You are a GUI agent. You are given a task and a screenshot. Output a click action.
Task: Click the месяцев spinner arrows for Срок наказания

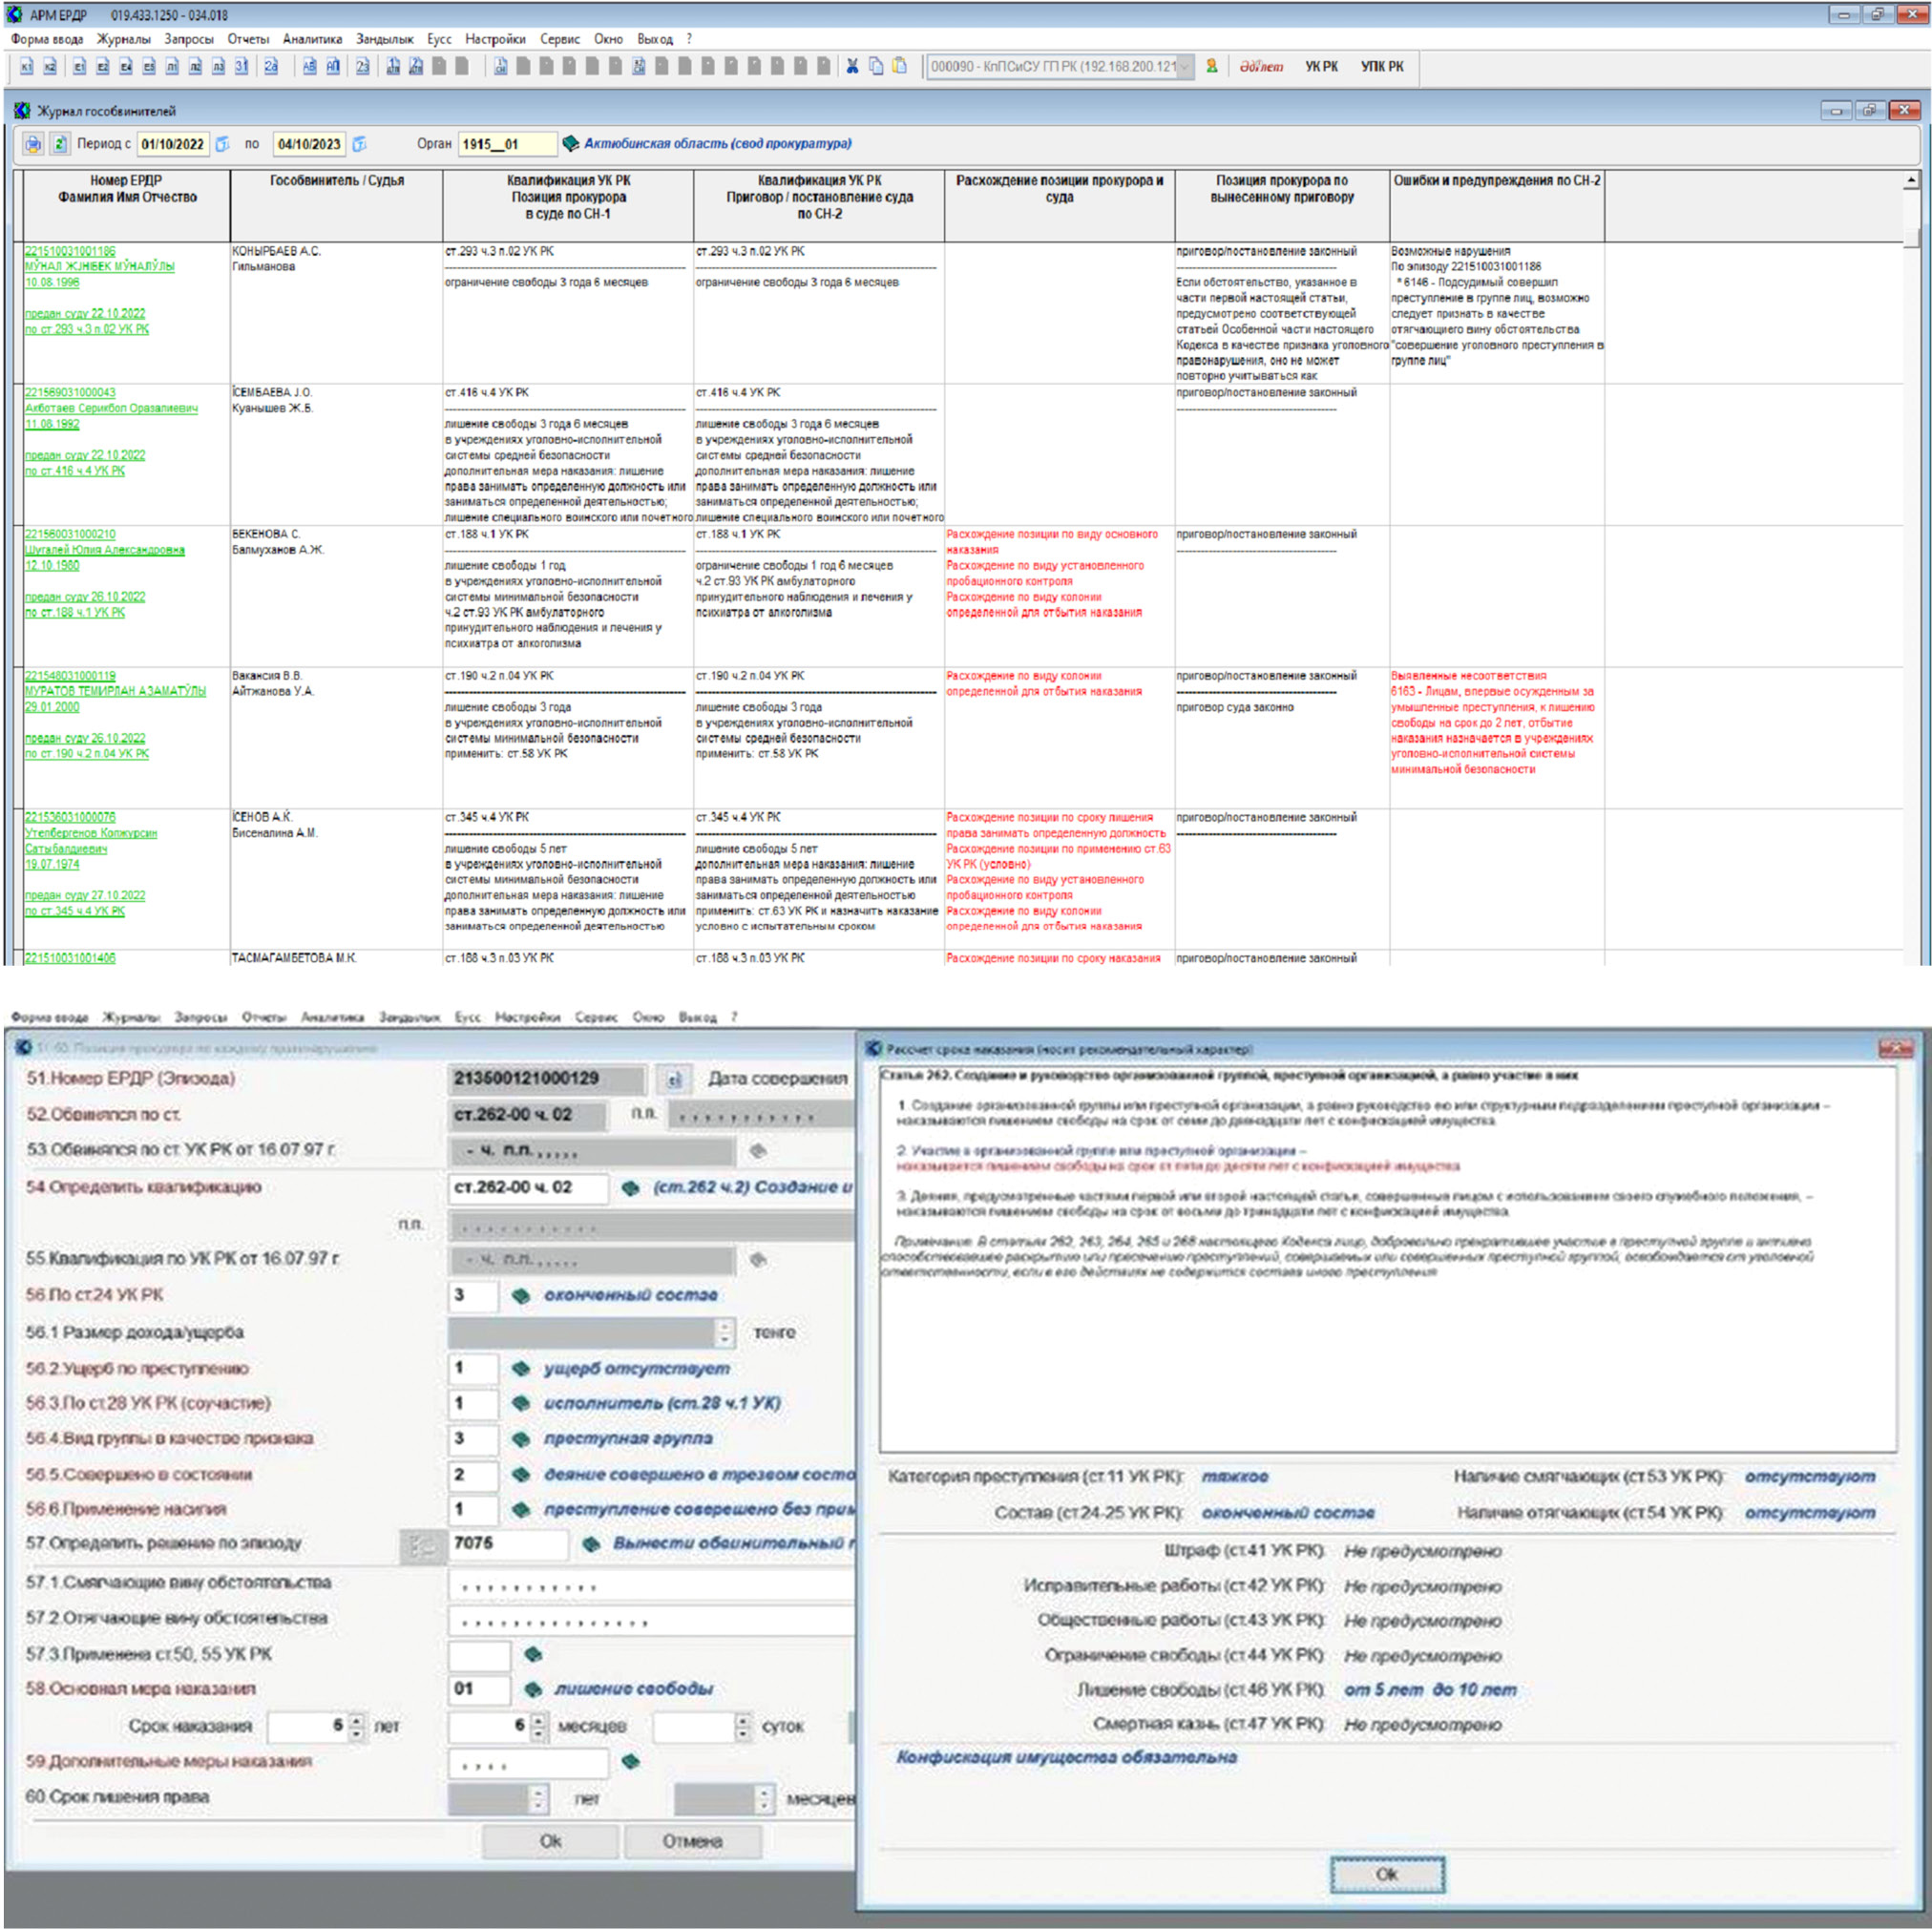point(539,1725)
